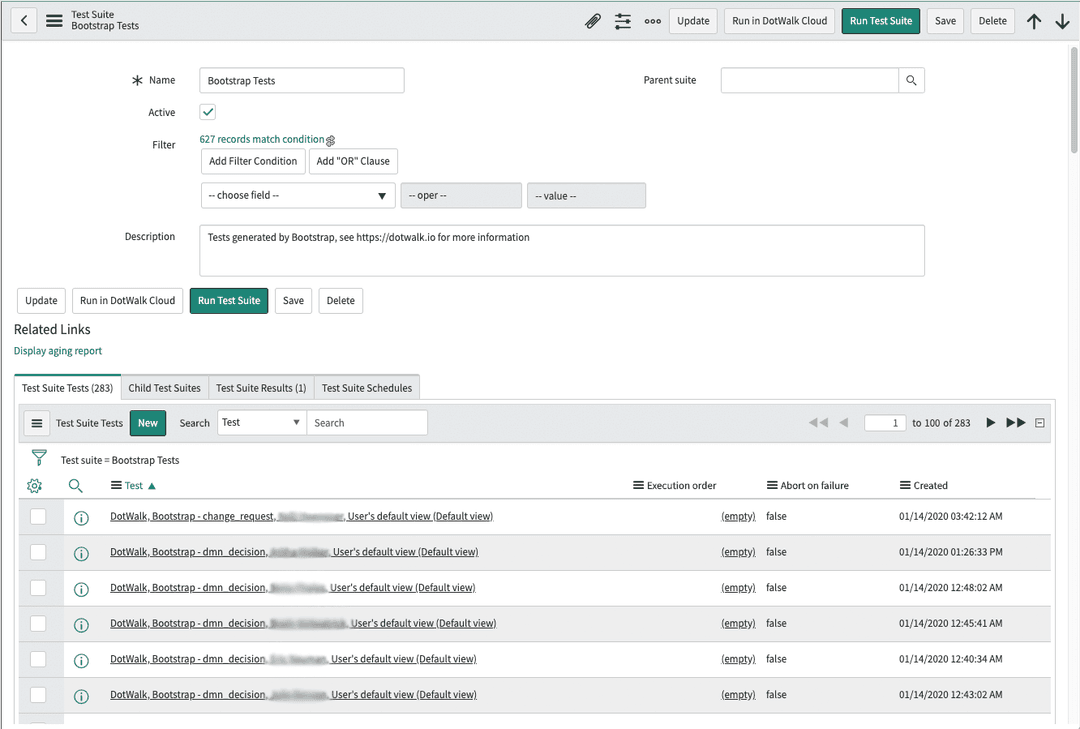Collapse the related list with minus icon
The height and width of the screenshot is (729, 1080).
tap(1040, 423)
